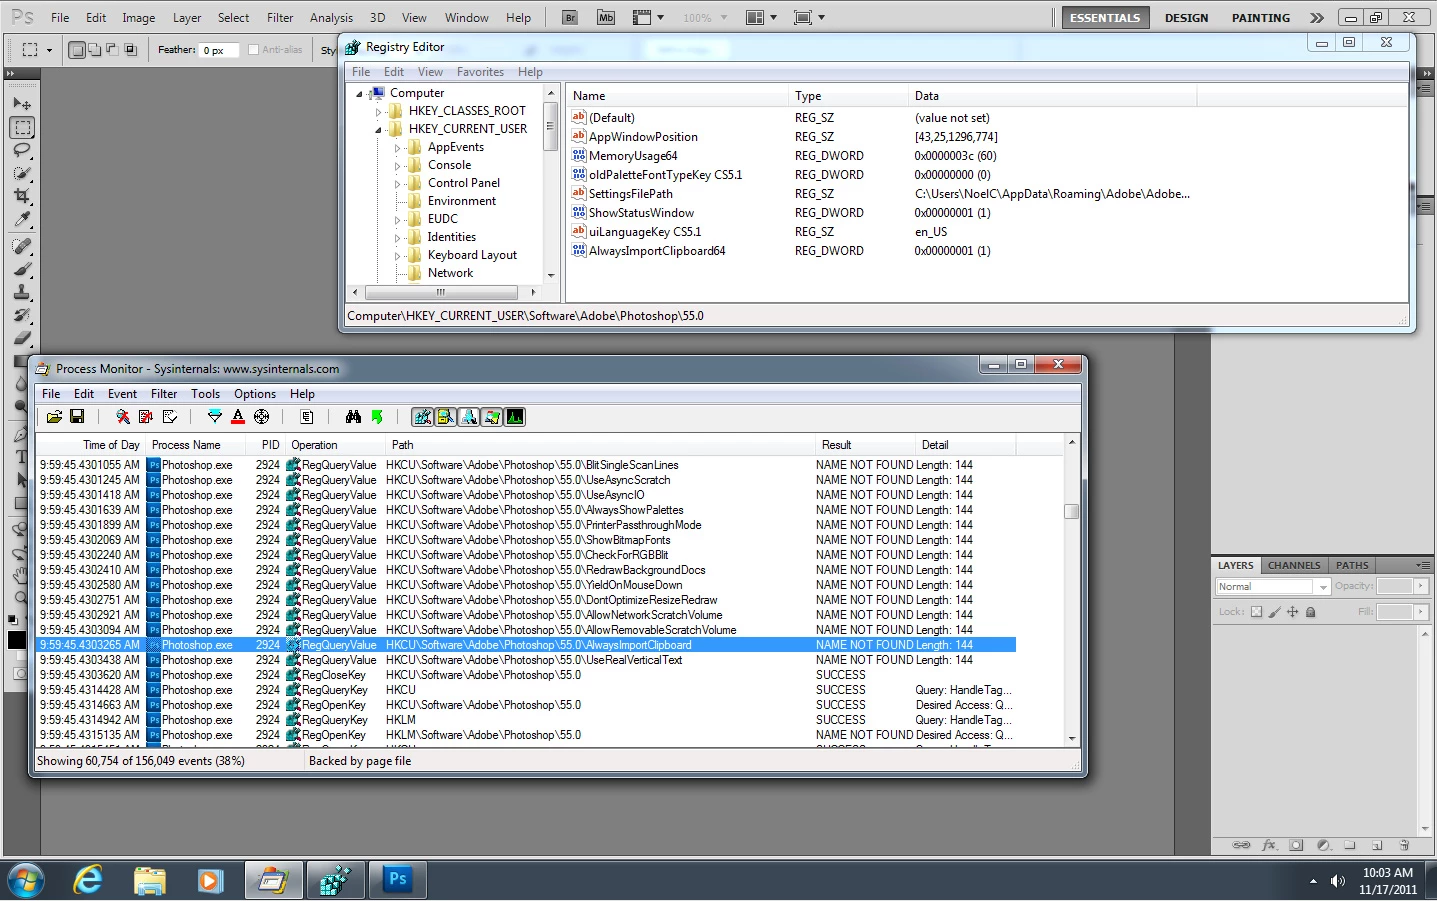Expand the AppEvents registry key
Viewport: 1437px width, 901px height.
398,147
